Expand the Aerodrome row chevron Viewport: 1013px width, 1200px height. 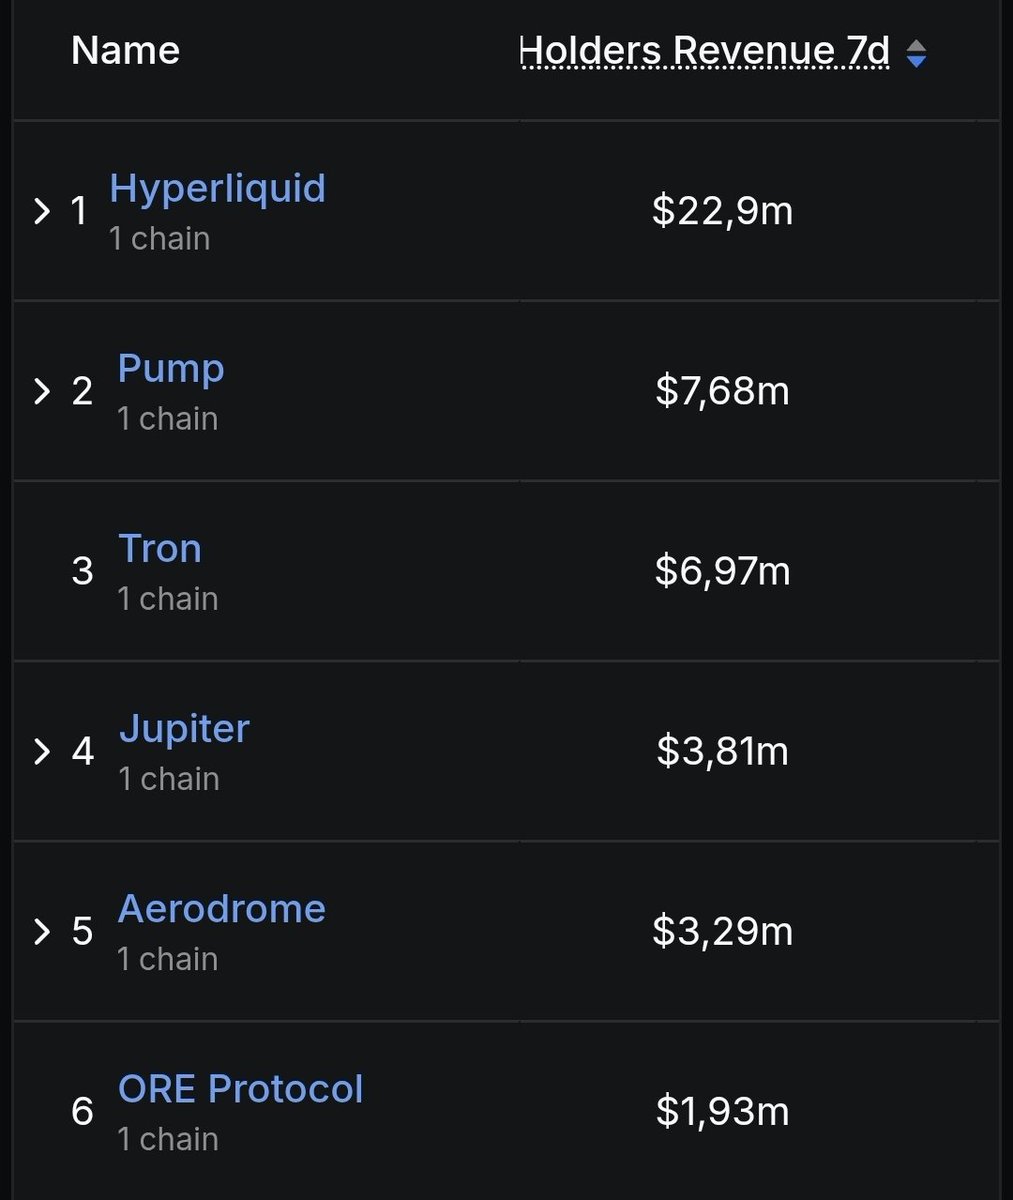point(42,931)
